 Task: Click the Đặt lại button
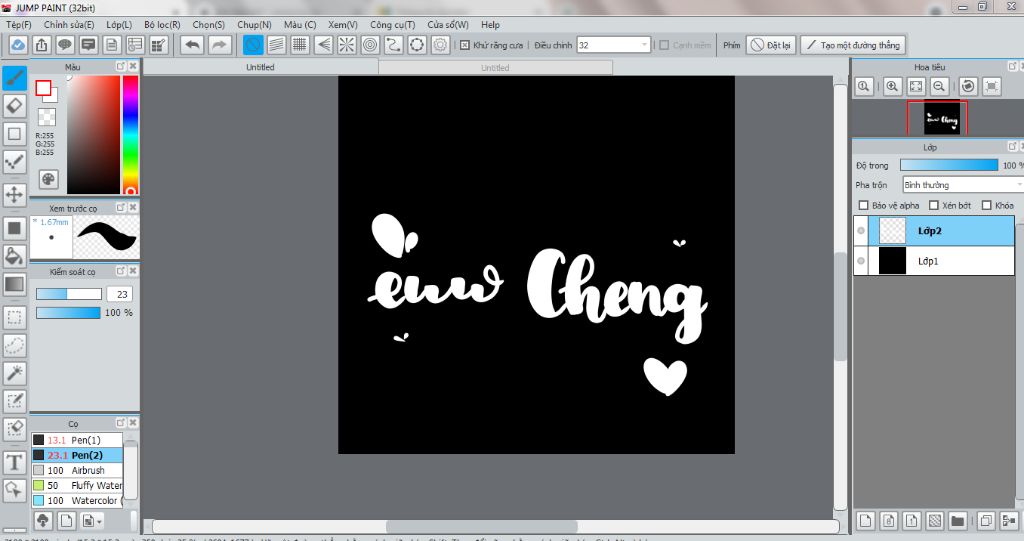pyautogui.click(x=771, y=45)
